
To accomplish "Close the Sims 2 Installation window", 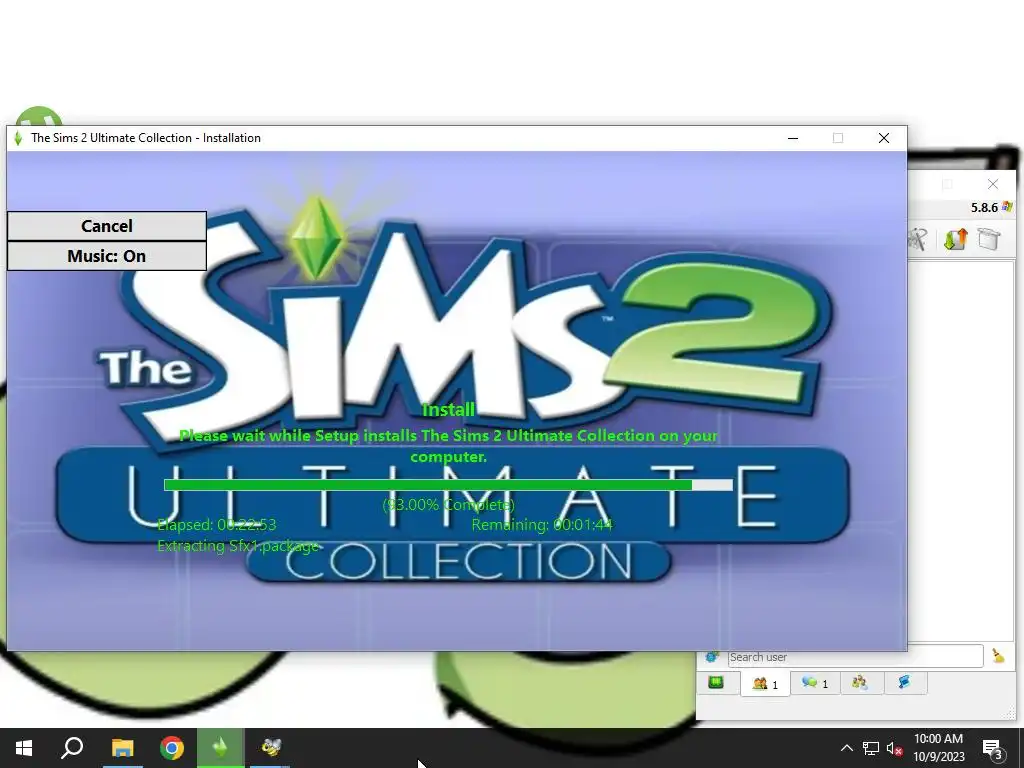I will tap(884, 138).
